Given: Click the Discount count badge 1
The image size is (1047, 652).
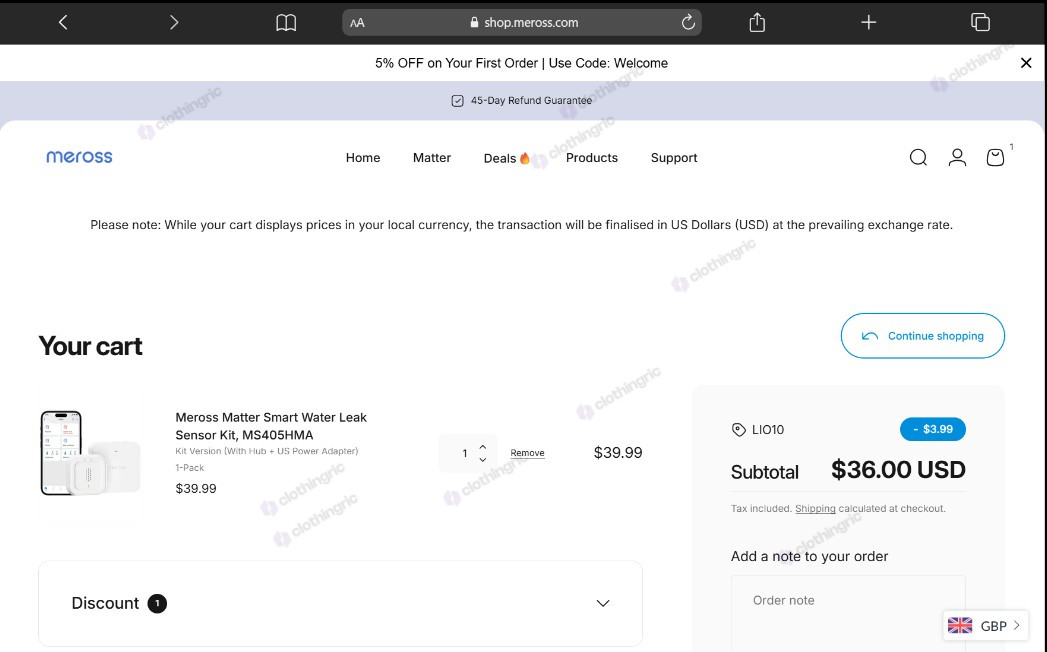Looking at the screenshot, I should [157, 603].
